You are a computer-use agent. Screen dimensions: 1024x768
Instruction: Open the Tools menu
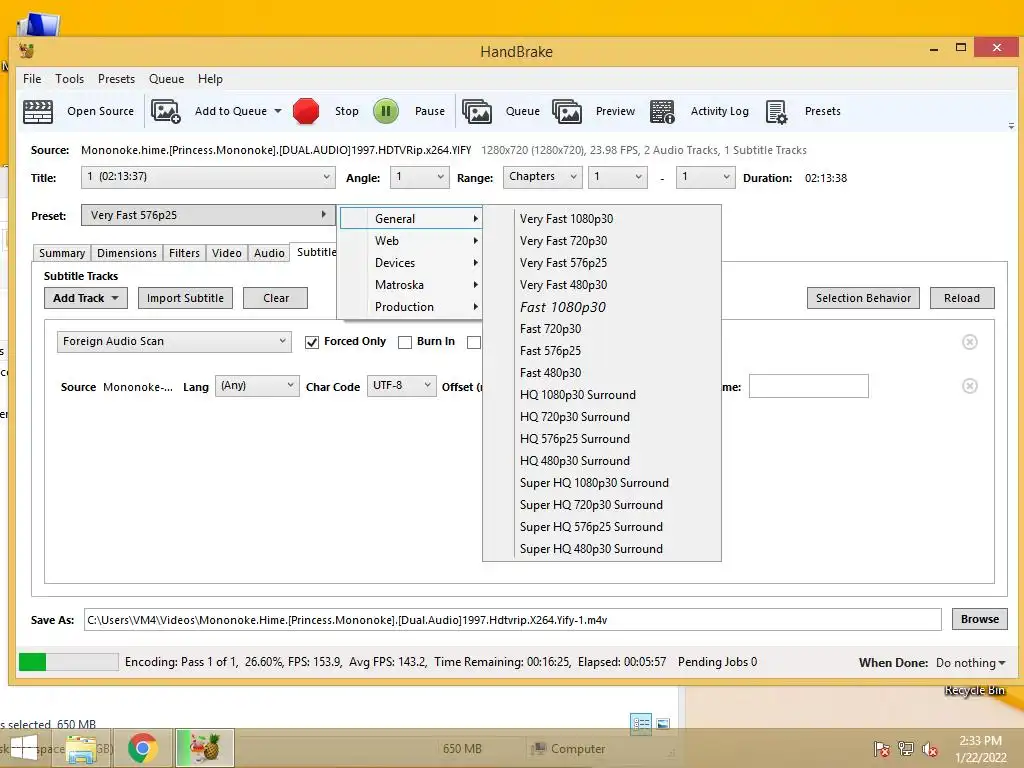click(x=69, y=79)
